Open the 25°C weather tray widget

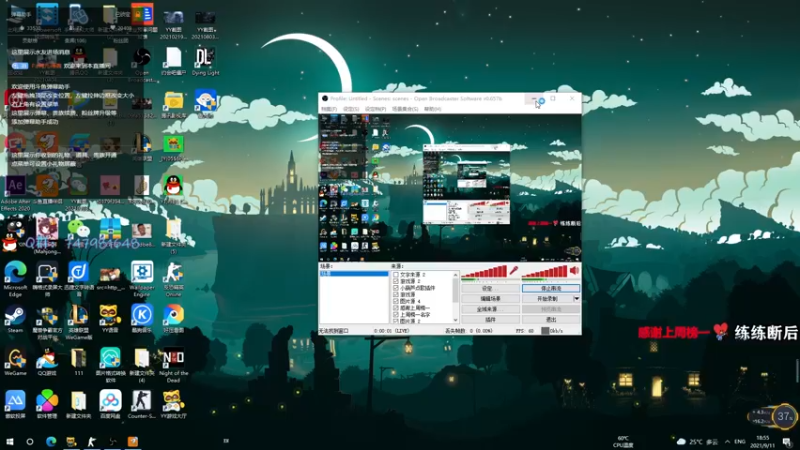point(697,441)
